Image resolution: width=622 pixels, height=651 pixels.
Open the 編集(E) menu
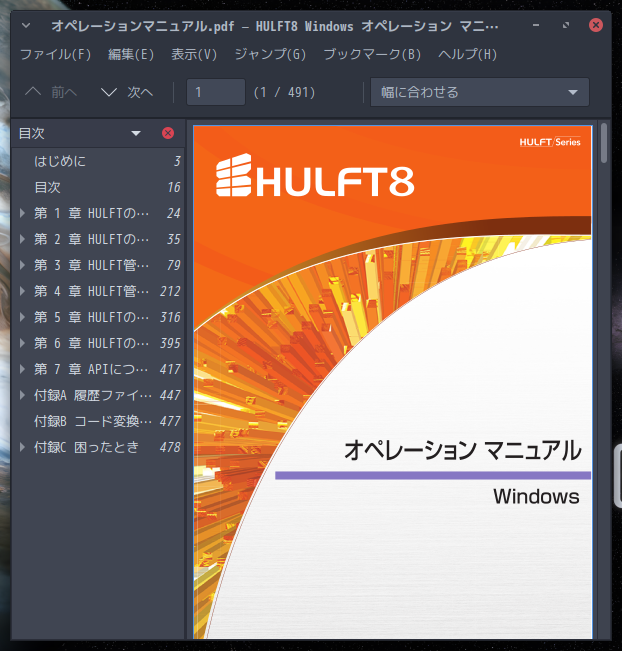(131, 54)
